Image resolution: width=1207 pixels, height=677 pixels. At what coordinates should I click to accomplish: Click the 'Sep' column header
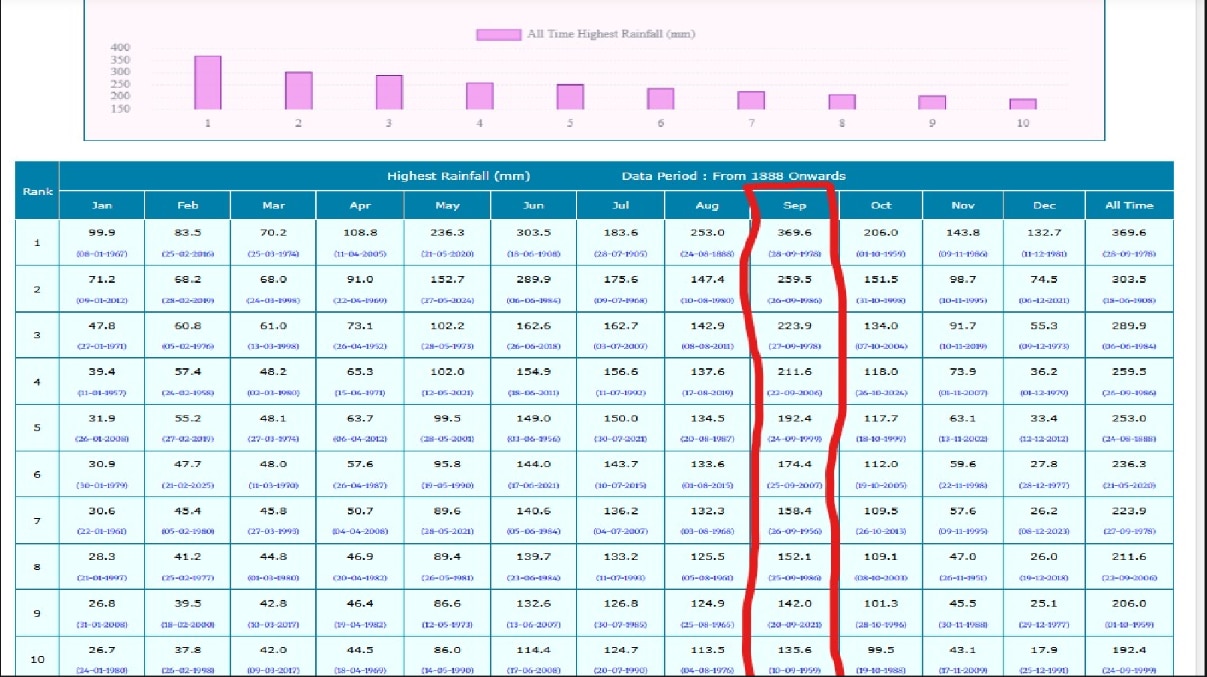795,205
